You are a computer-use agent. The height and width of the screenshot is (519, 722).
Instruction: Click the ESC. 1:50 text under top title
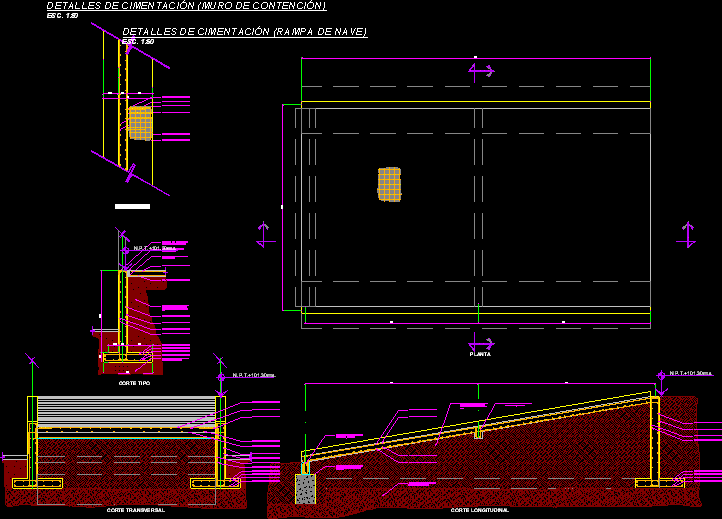(x=62, y=16)
